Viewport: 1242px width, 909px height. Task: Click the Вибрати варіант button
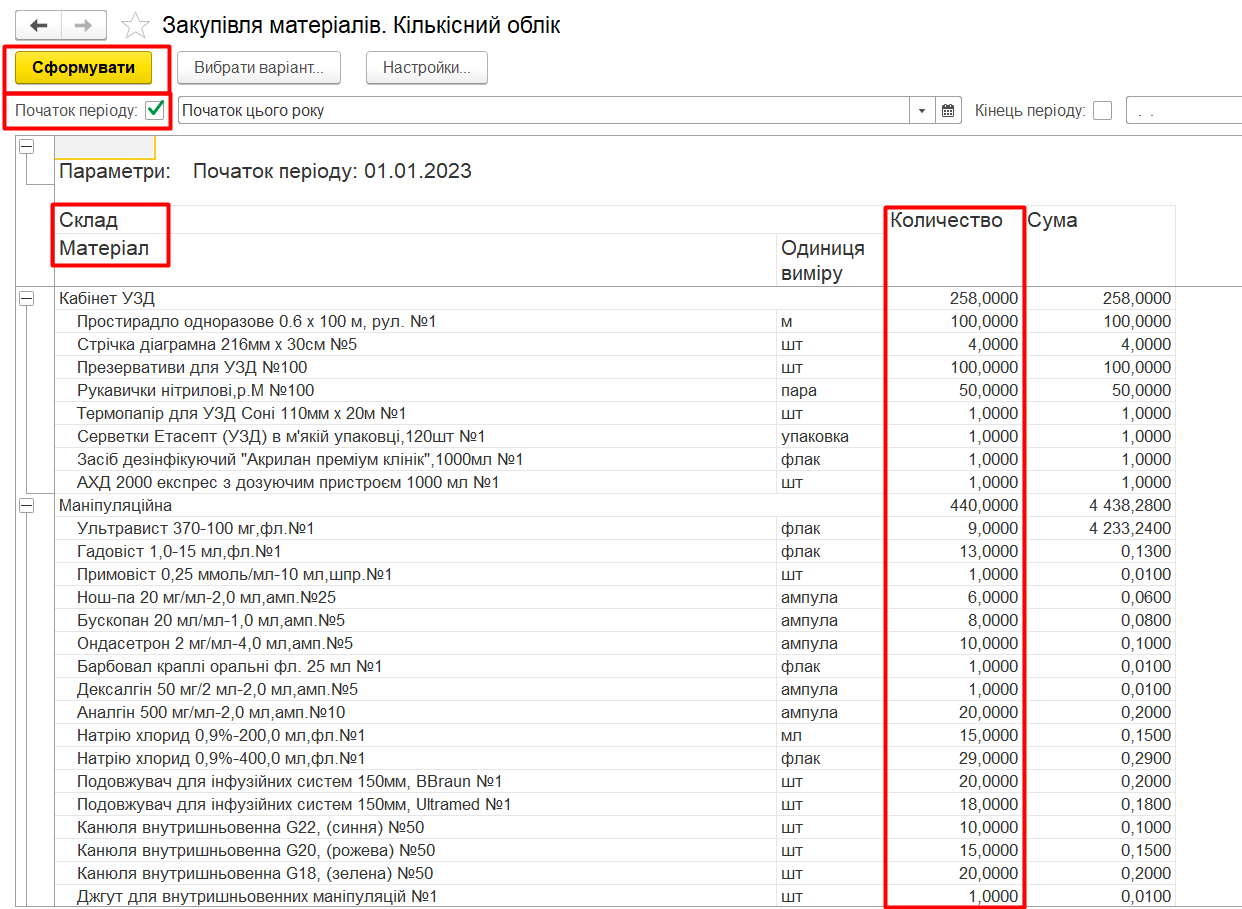(259, 68)
